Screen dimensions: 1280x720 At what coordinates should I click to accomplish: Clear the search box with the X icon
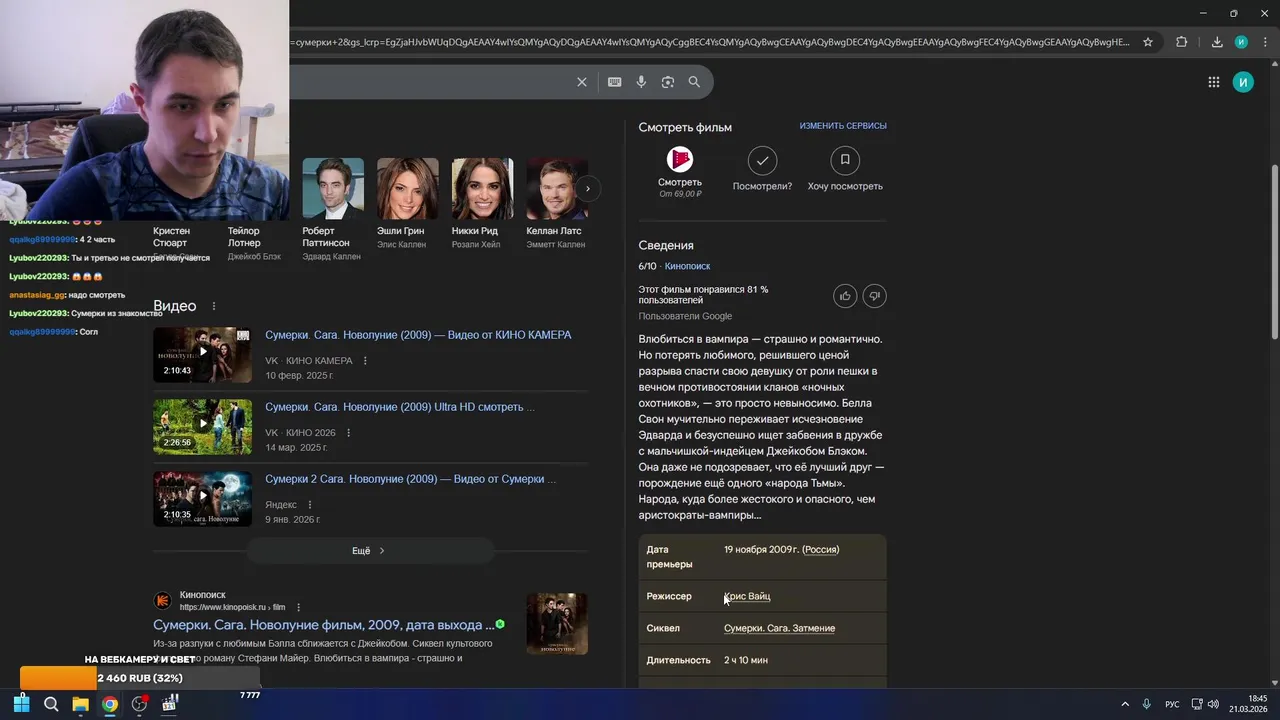582,82
